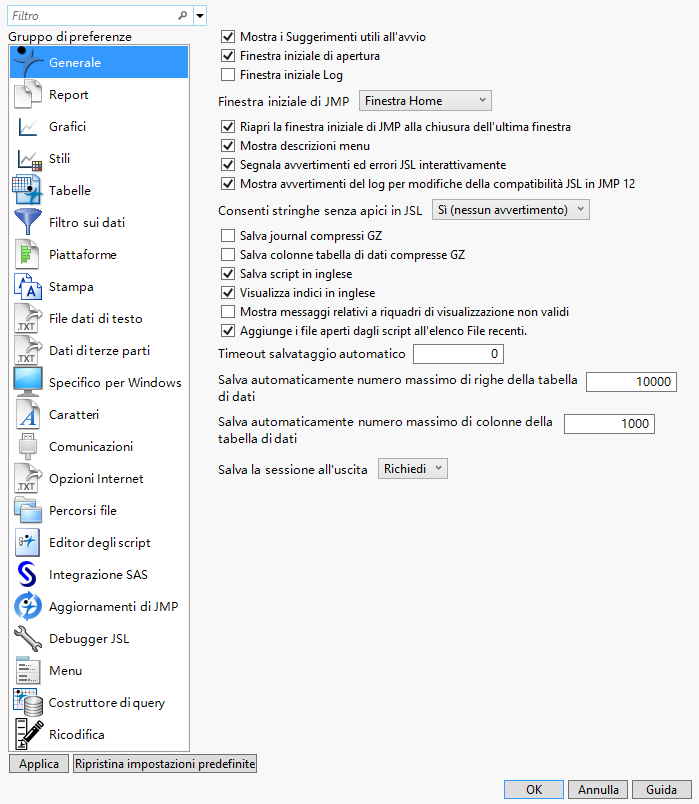Click the maximum rows field 10000
This screenshot has width=699, height=804.
point(631,381)
